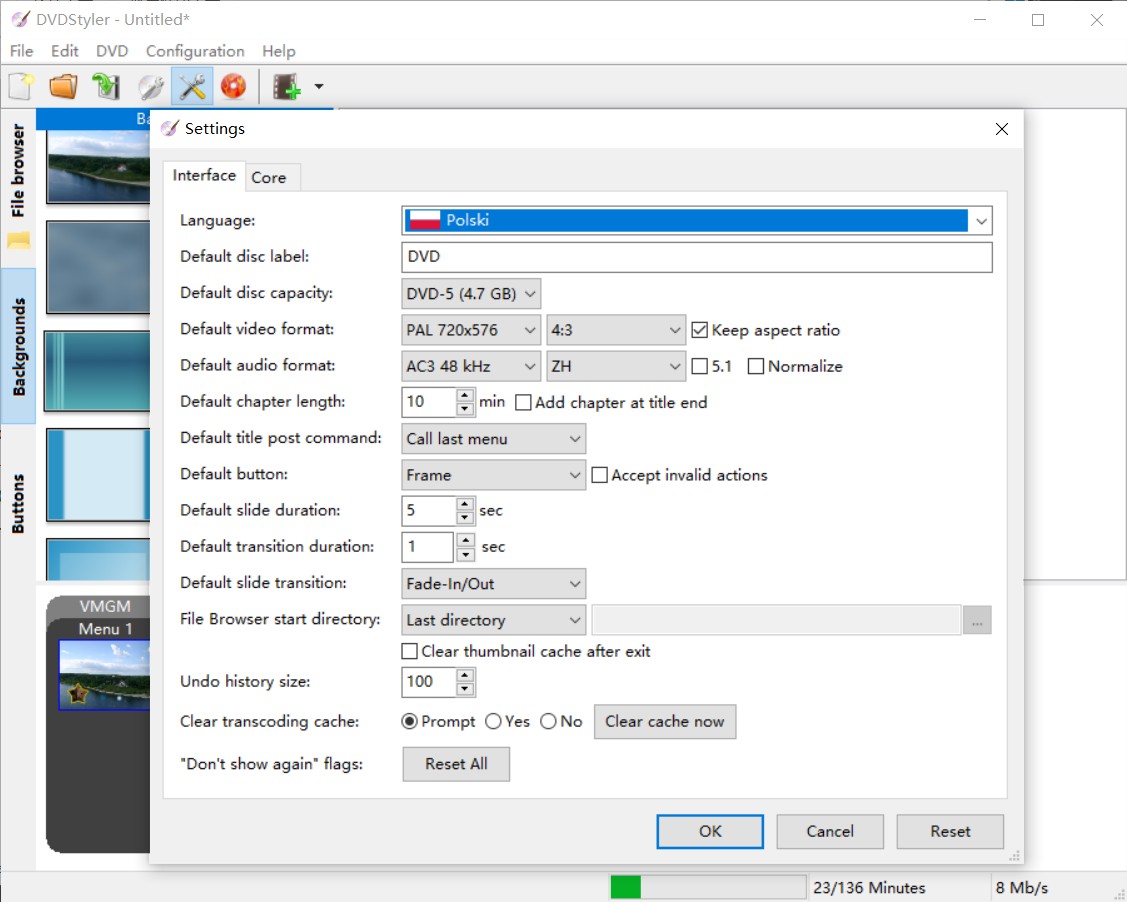This screenshot has width=1127, height=902.
Task: Select the teal striped background thumbnail
Action: point(98,371)
